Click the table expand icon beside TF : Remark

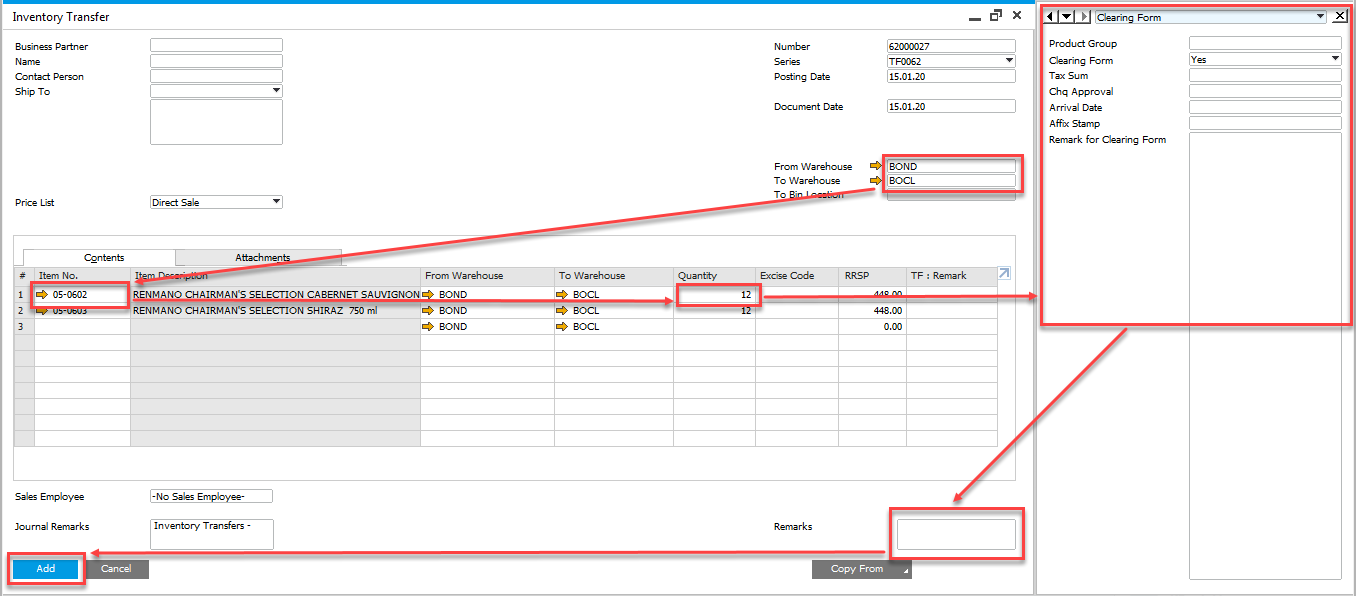click(1004, 273)
